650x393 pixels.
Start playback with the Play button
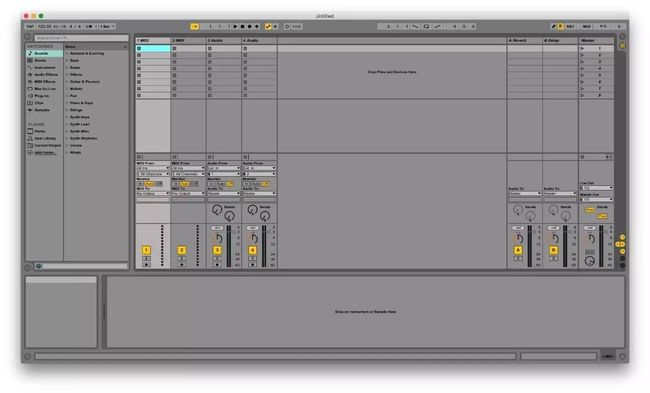[x=235, y=27]
